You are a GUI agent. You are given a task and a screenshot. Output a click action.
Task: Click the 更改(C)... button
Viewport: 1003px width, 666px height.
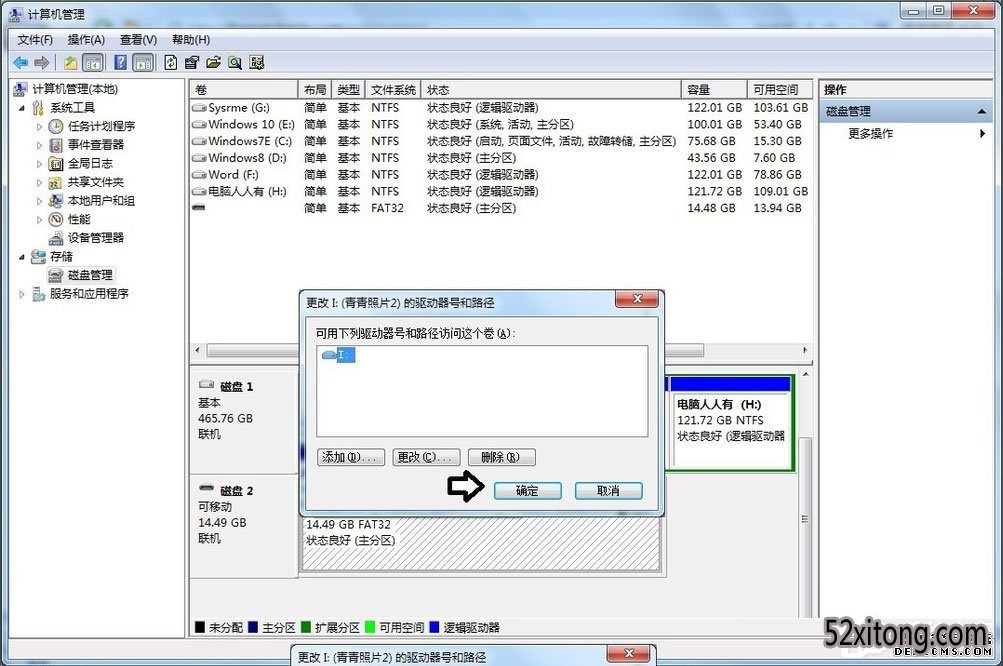click(x=426, y=457)
